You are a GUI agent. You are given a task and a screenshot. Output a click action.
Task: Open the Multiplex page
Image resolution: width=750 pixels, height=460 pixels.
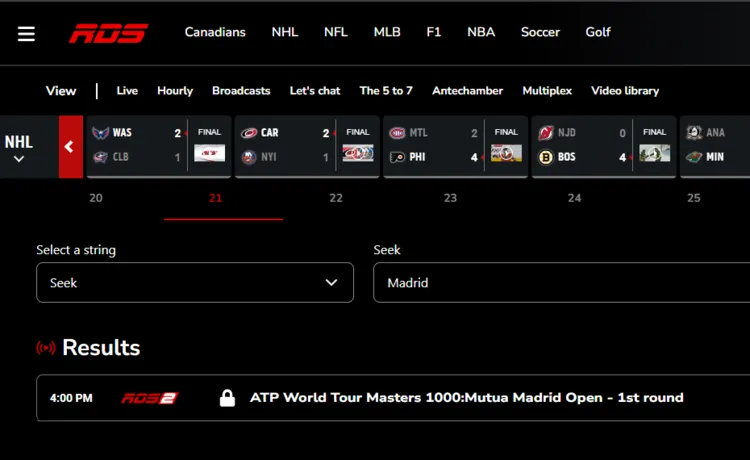click(x=547, y=91)
